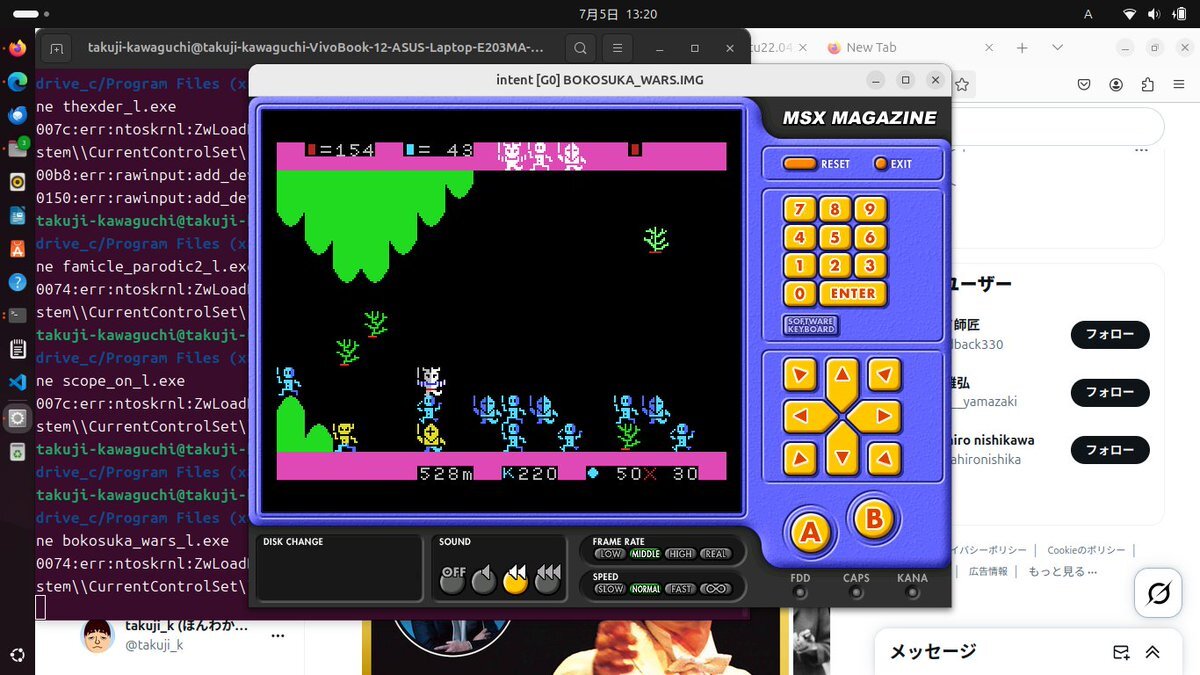Tap numeric keypad button 1
The image size is (1200, 675).
click(799, 266)
